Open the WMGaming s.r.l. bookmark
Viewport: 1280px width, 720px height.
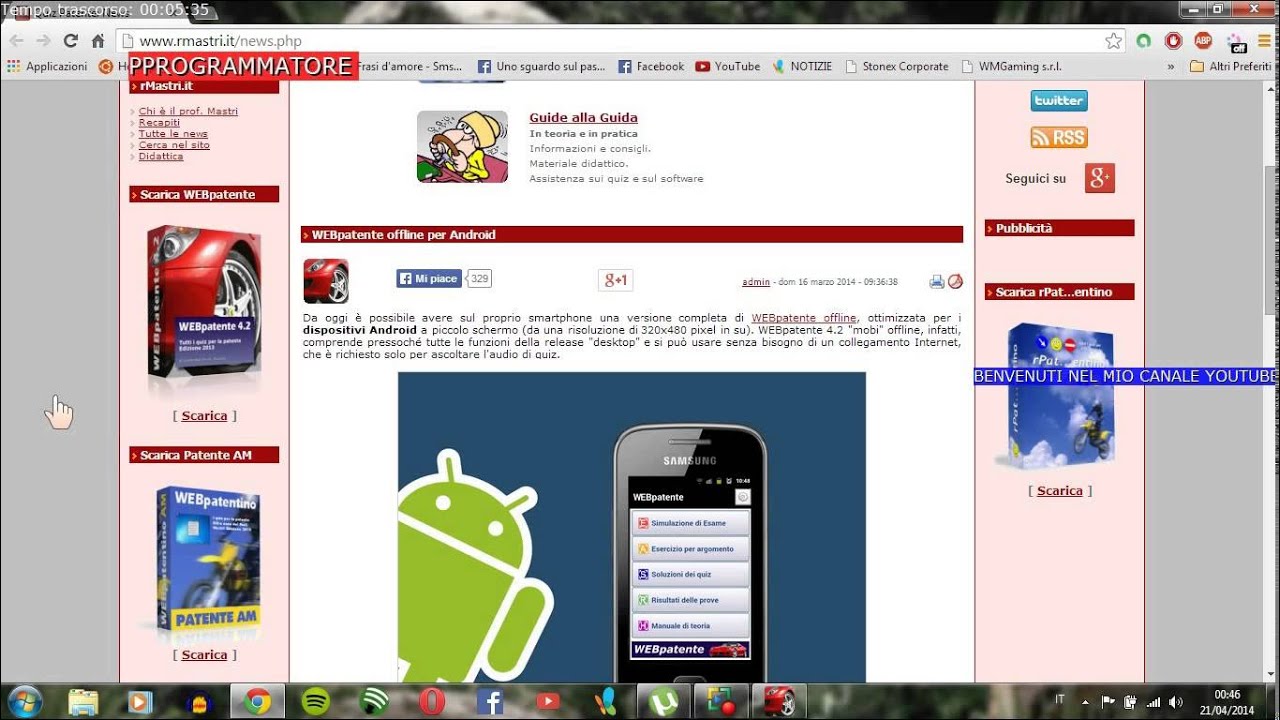1012,67
